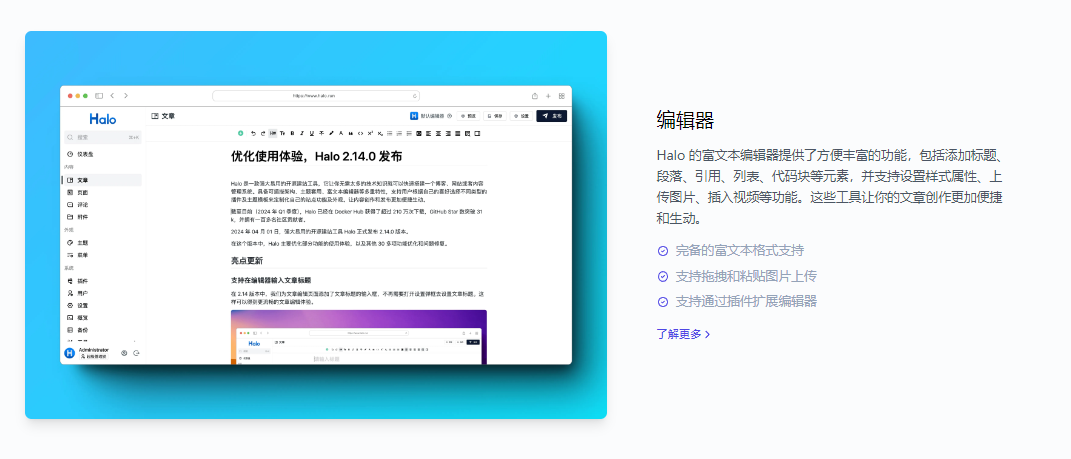Viewport: 1071px width, 459px height.
Task: Open a new browser tab with plus icon
Action: point(548,96)
